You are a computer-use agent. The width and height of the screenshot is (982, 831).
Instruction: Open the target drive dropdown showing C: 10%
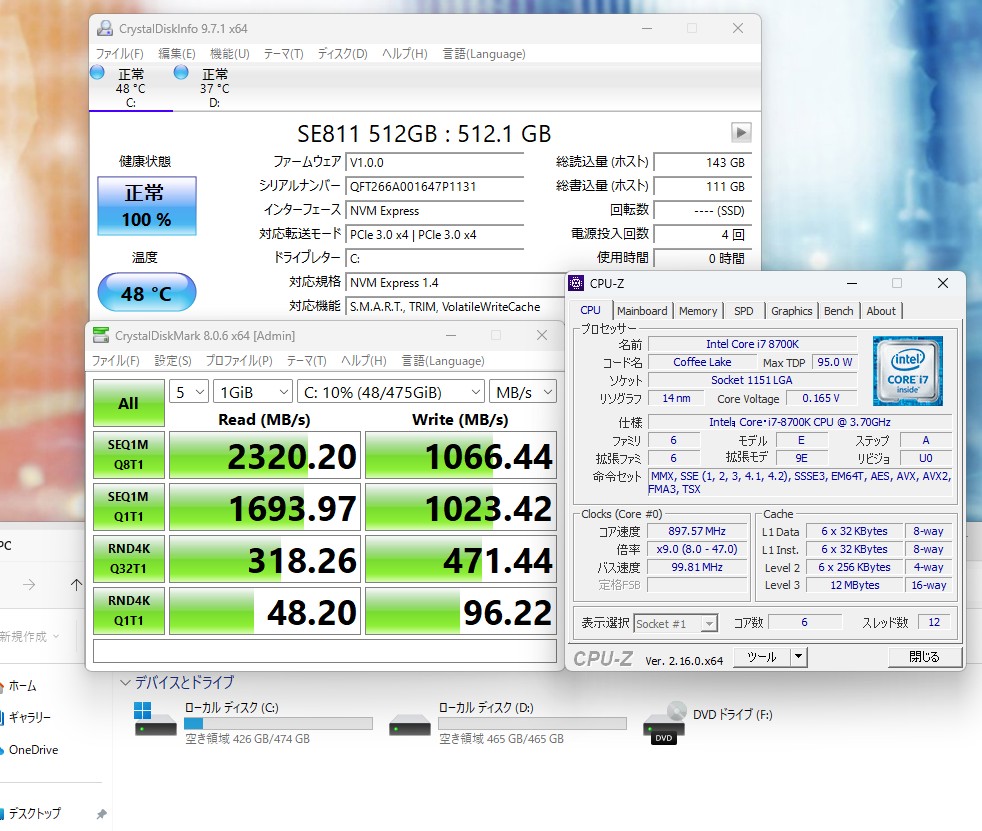point(391,393)
